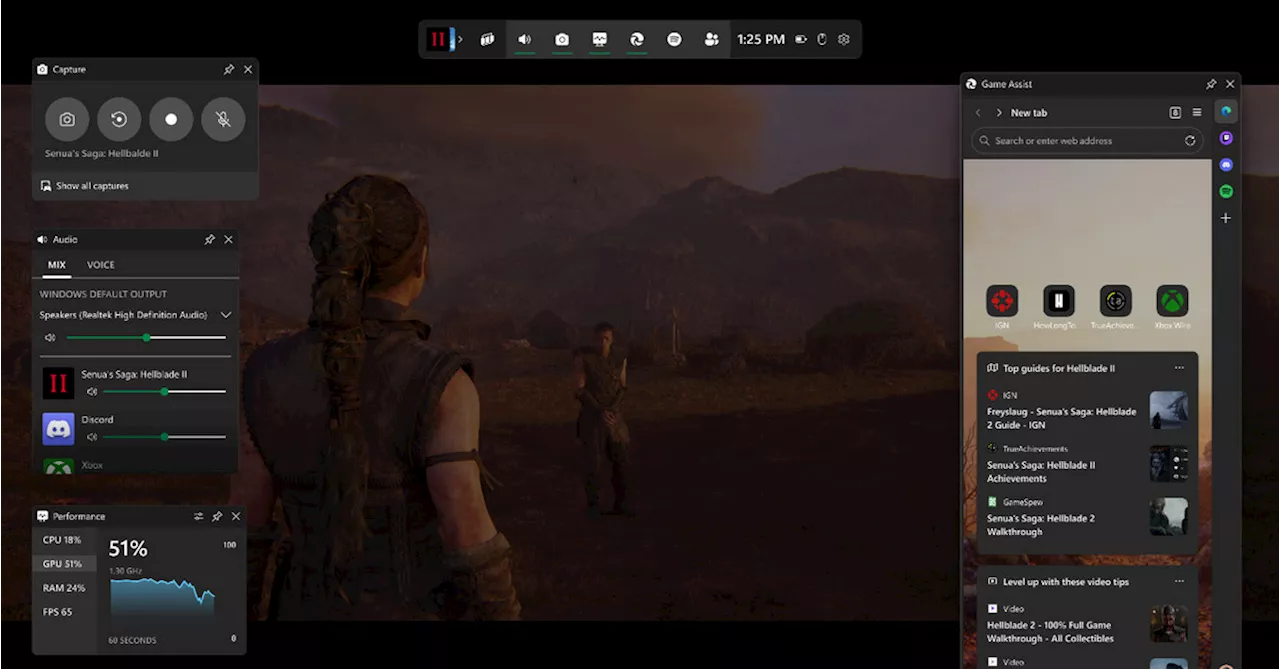Open Hellblade 2 - 100% Full Game Walkthrough video
The height and width of the screenshot is (669, 1280).
click(1050, 632)
